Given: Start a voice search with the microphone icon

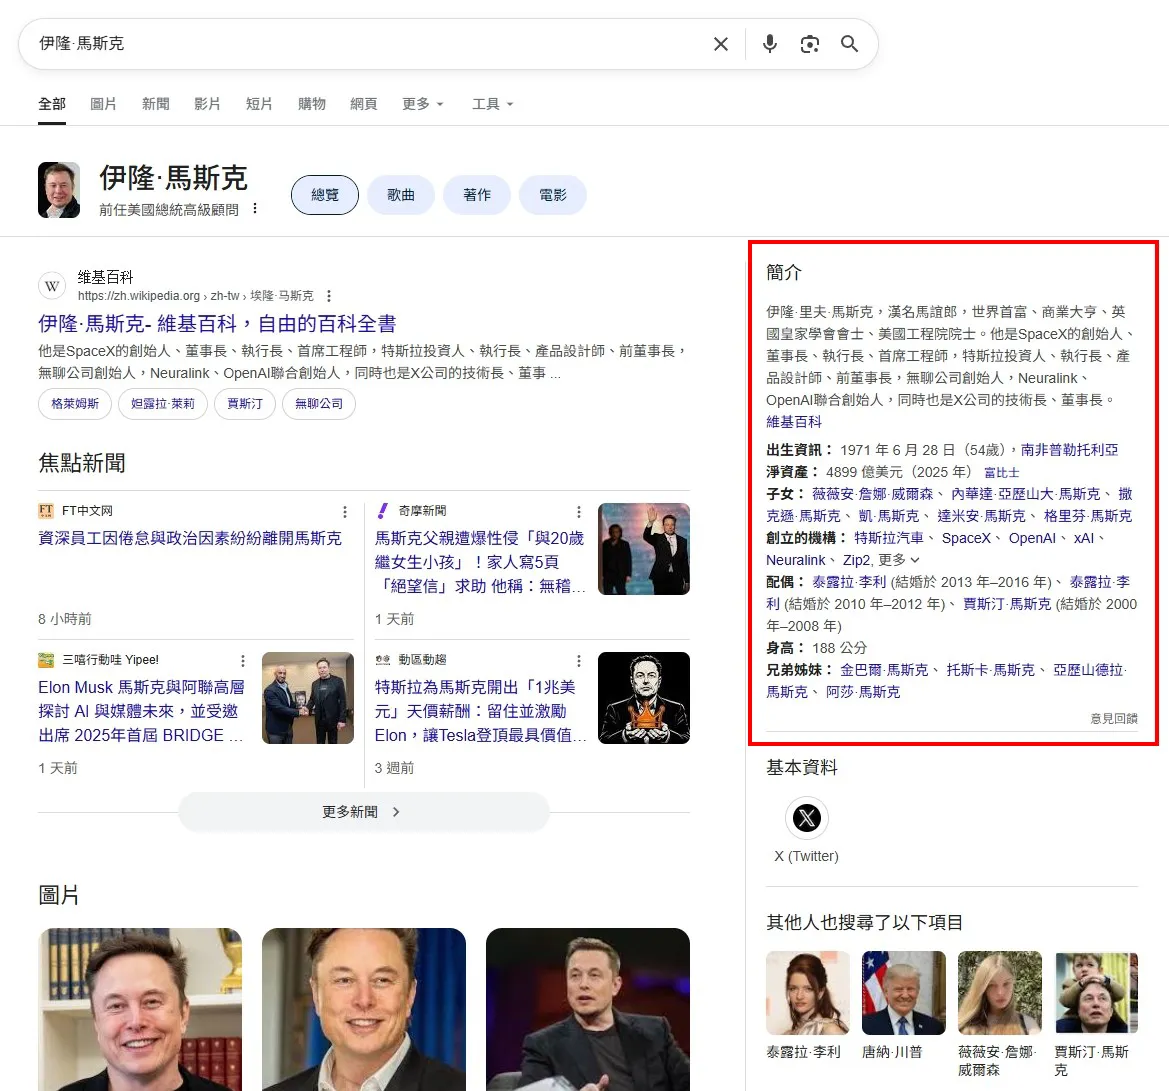Looking at the screenshot, I should (x=769, y=44).
